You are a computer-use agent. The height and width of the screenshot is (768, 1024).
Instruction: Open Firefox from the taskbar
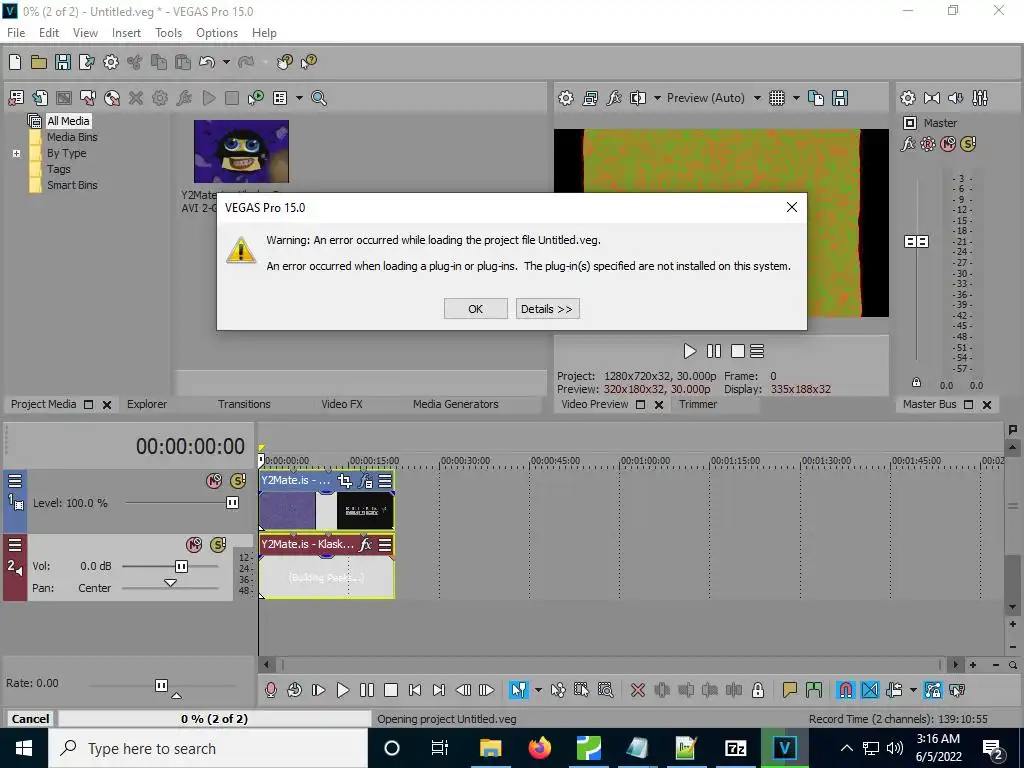click(x=539, y=748)
